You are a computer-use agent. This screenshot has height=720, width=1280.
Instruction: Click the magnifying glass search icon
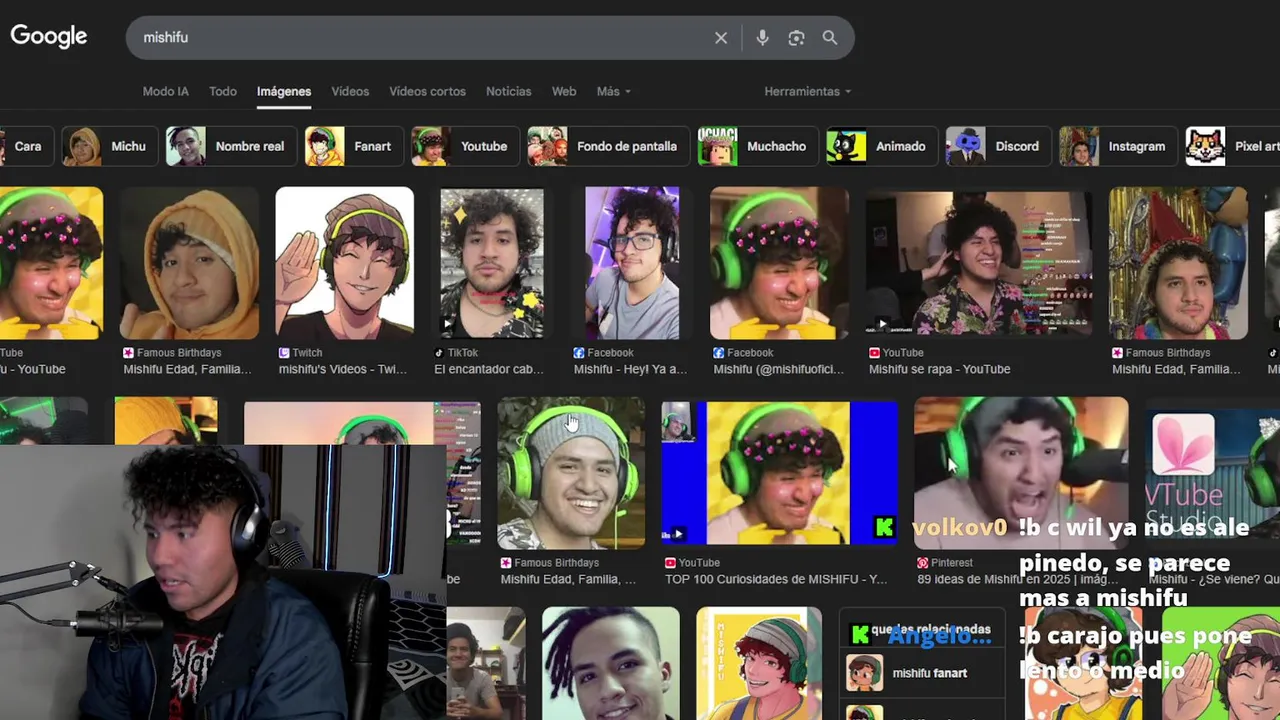click(830, 38)
